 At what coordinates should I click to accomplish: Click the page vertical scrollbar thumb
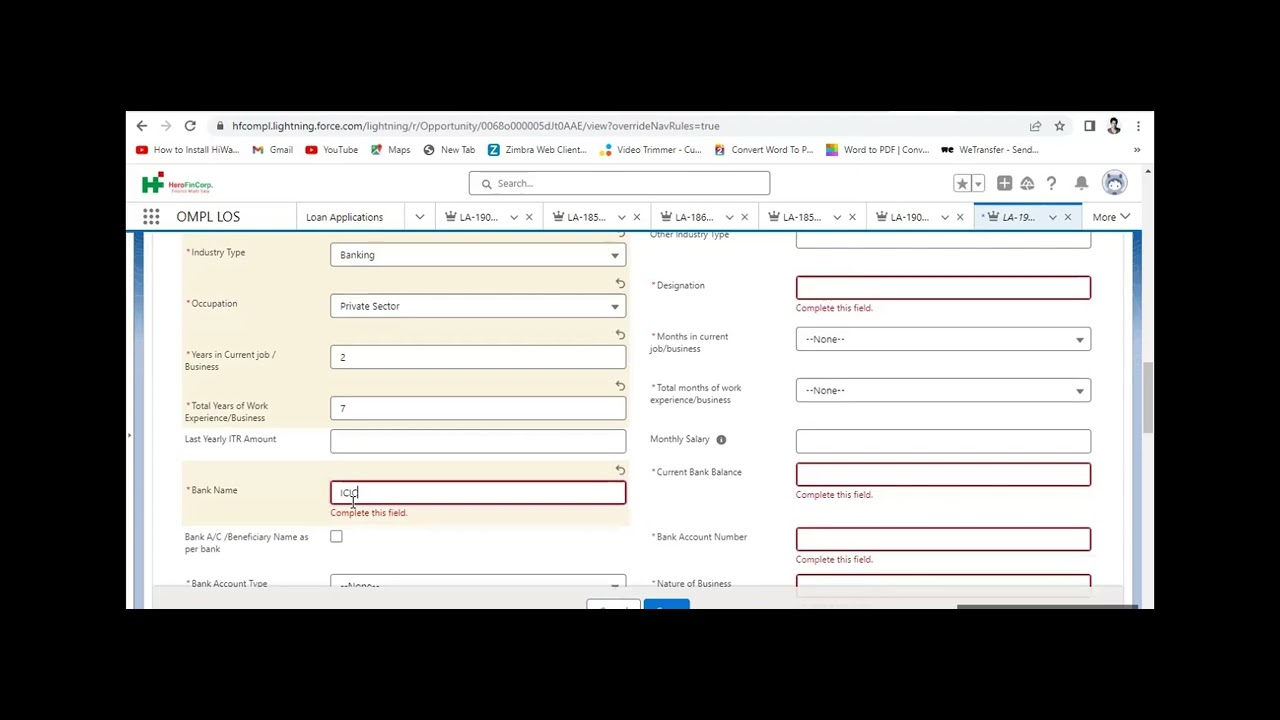[1148, 398]
